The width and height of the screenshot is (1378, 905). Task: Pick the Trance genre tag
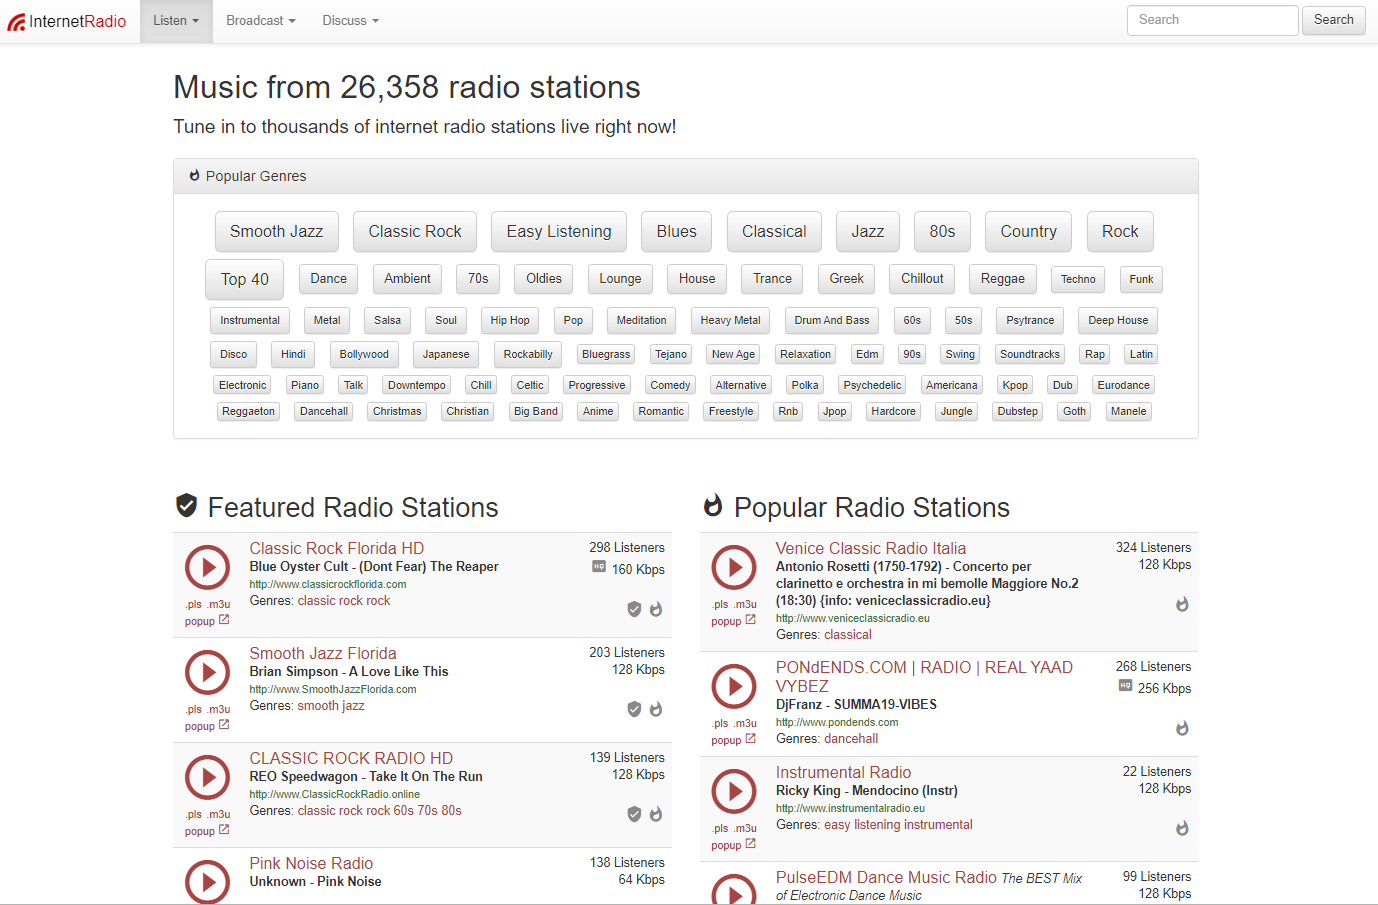(772, 279)
